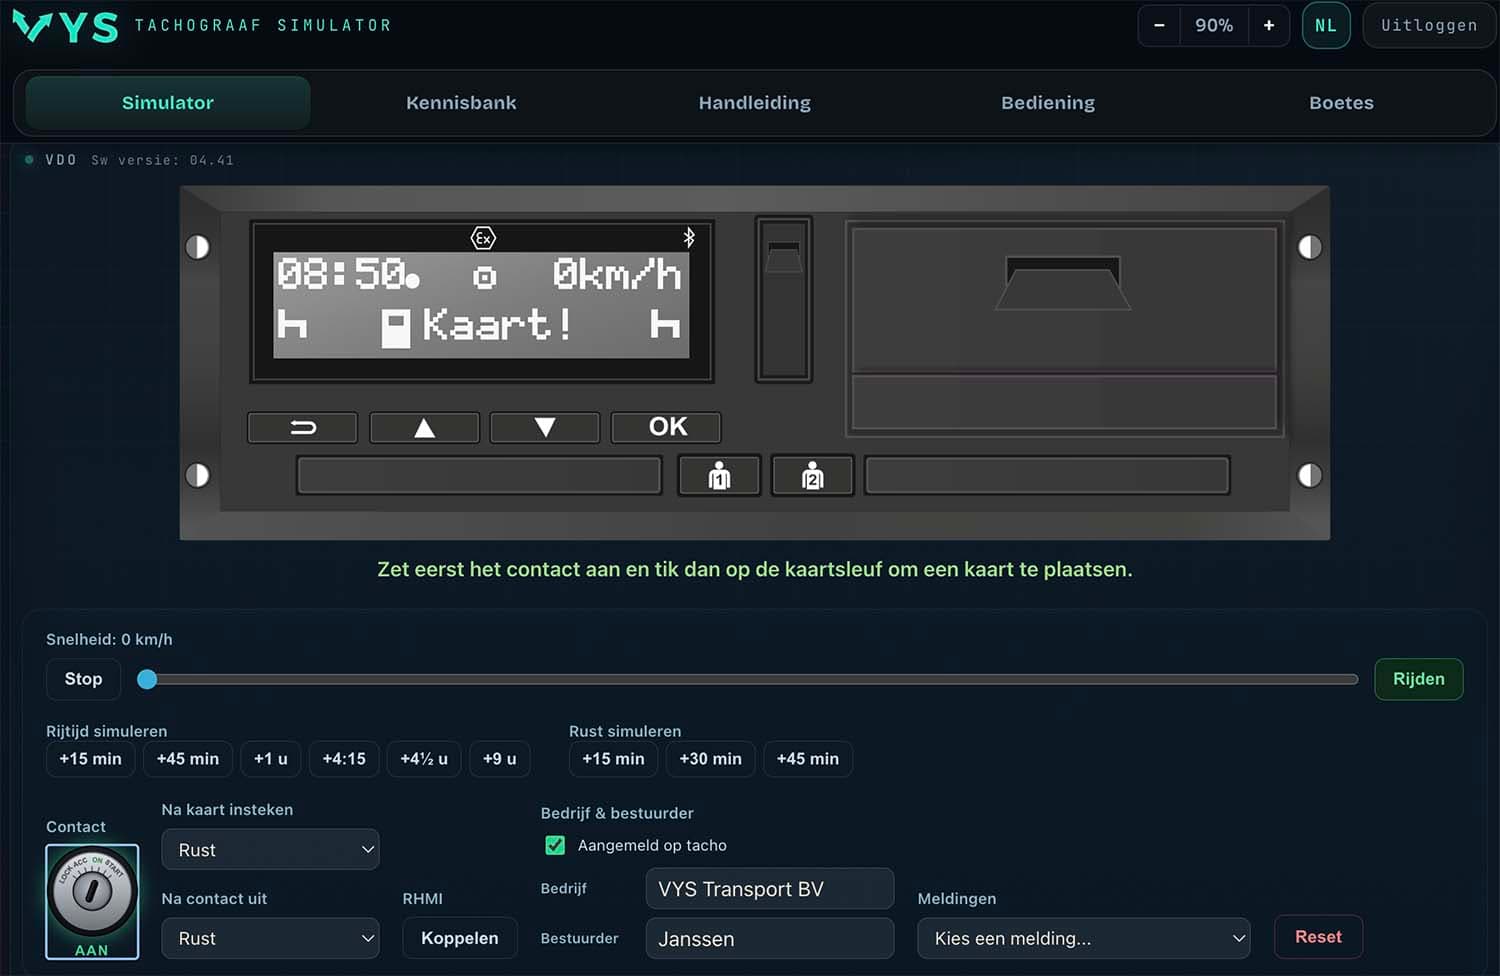Simulate +4½ u driving time
This screenshot has width=1500, height=976.
[424, 759]
